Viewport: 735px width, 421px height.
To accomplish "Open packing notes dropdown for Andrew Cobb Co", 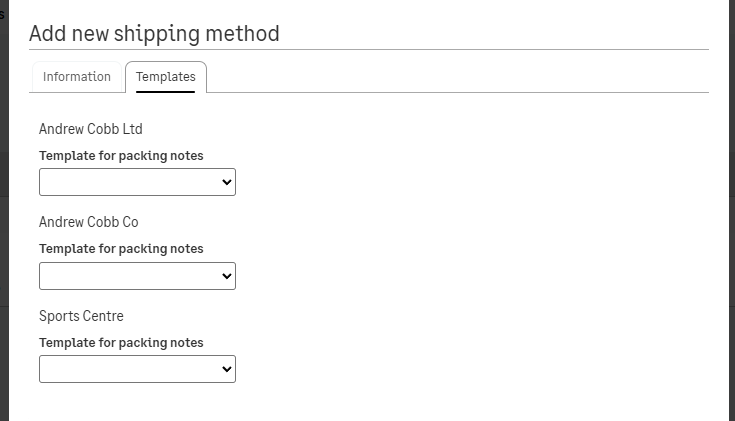I will tap(137, 276).
